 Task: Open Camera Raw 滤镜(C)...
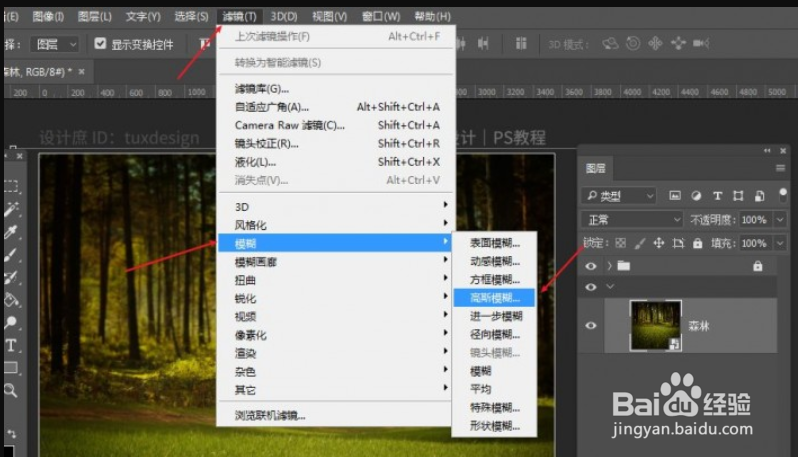point(335,125)
